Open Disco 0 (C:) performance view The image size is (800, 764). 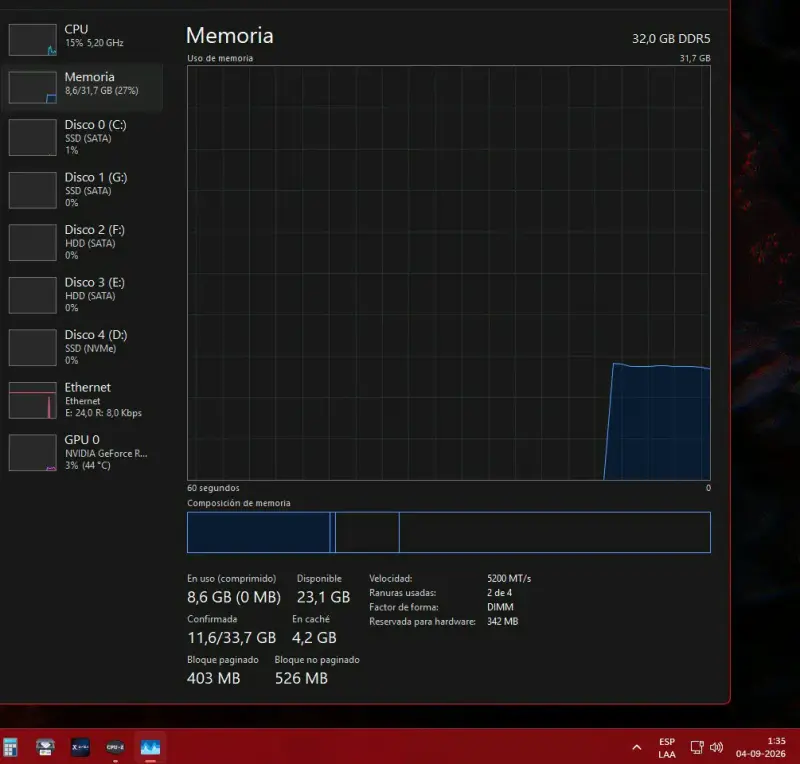(x=82, y=137)
